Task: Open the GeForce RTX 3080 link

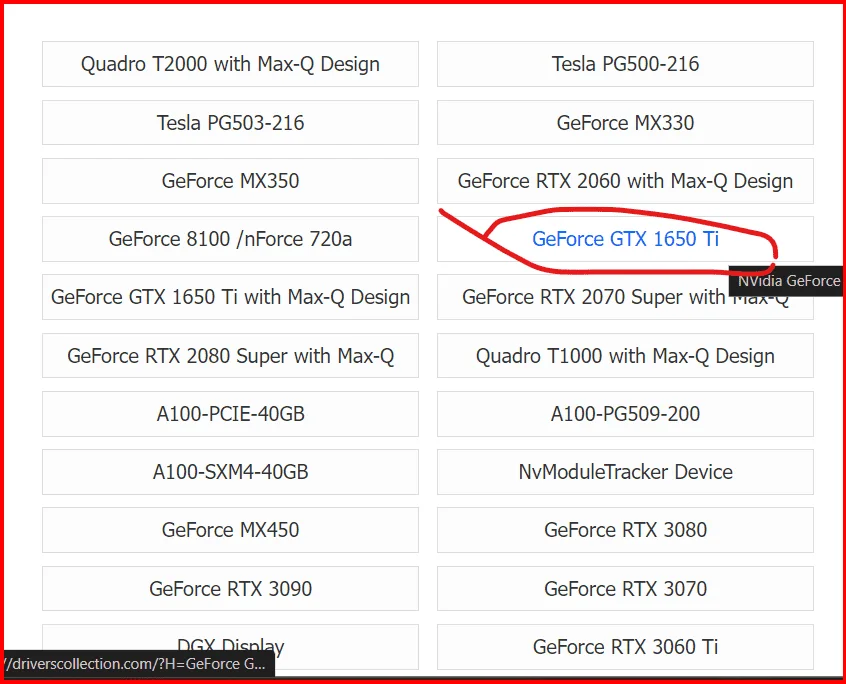Action: (625, 530)
